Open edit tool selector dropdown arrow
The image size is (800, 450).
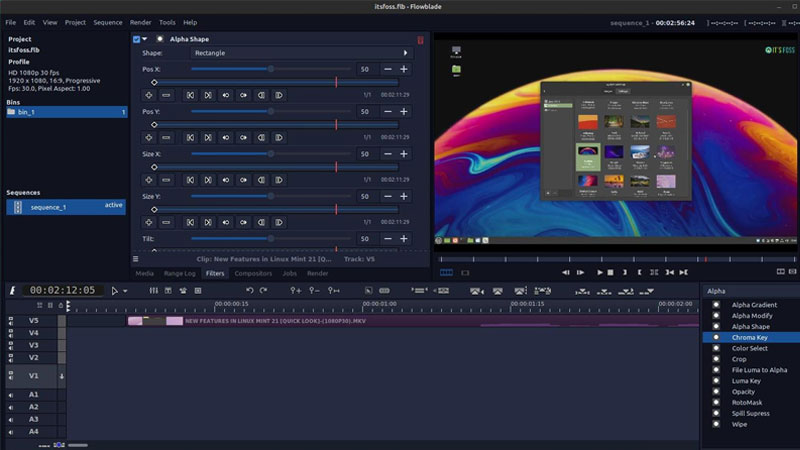(125, 291)
